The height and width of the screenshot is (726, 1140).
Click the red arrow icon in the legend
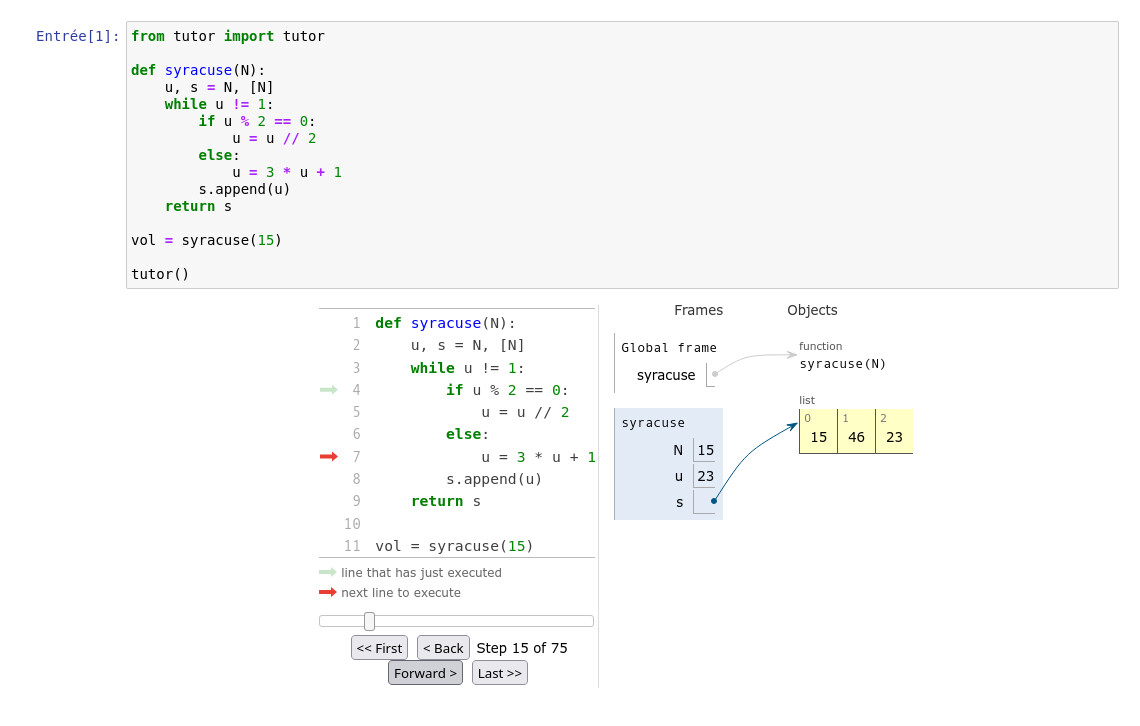328,592
